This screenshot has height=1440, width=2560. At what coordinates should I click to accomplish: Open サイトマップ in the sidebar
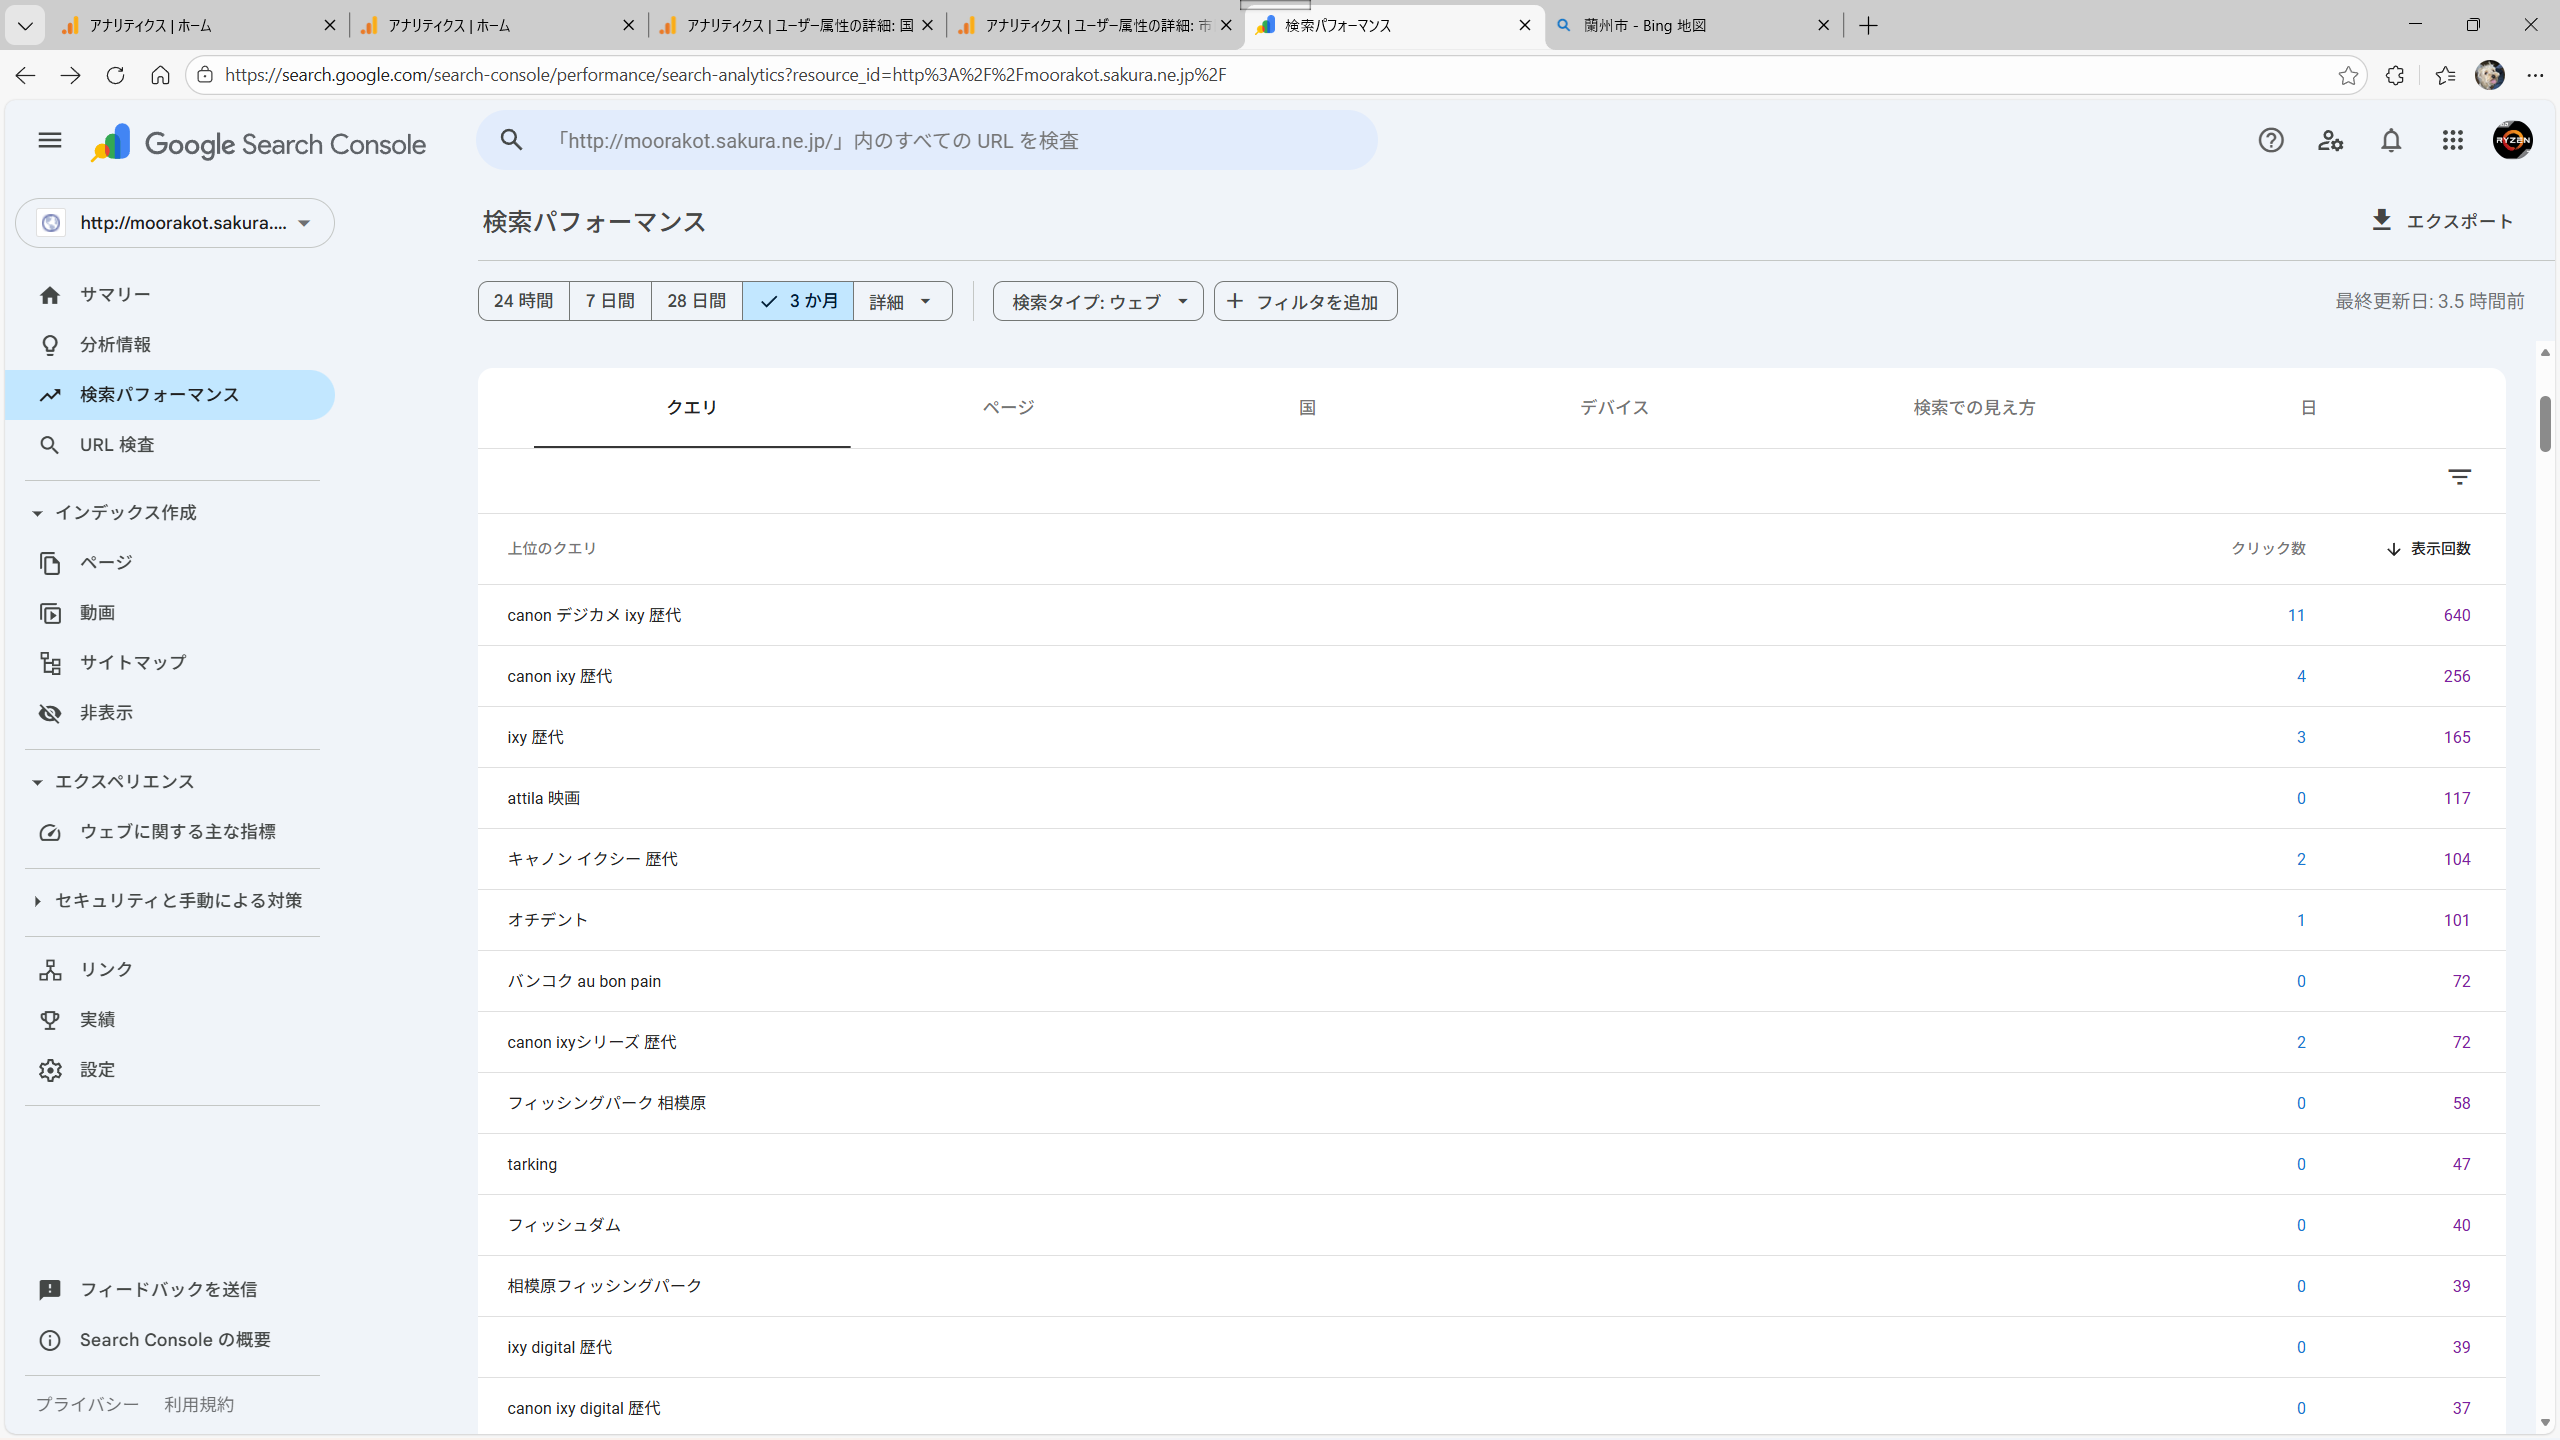pos(133,662)
